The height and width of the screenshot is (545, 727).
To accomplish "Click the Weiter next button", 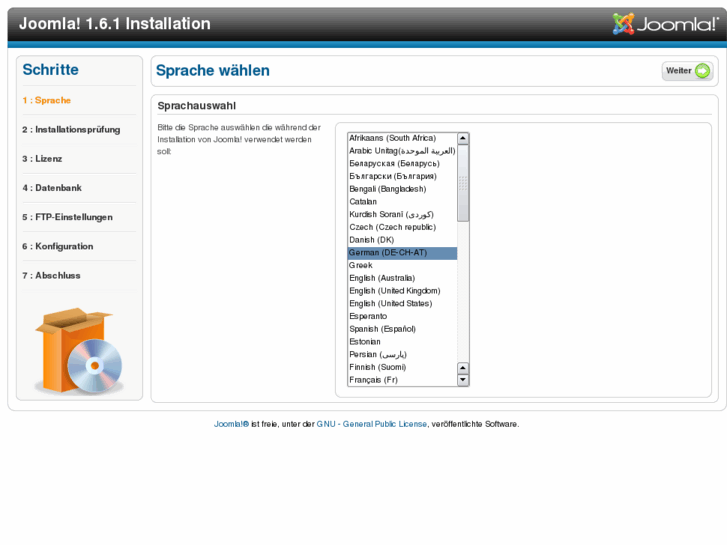I will click(x=687, y=71).
